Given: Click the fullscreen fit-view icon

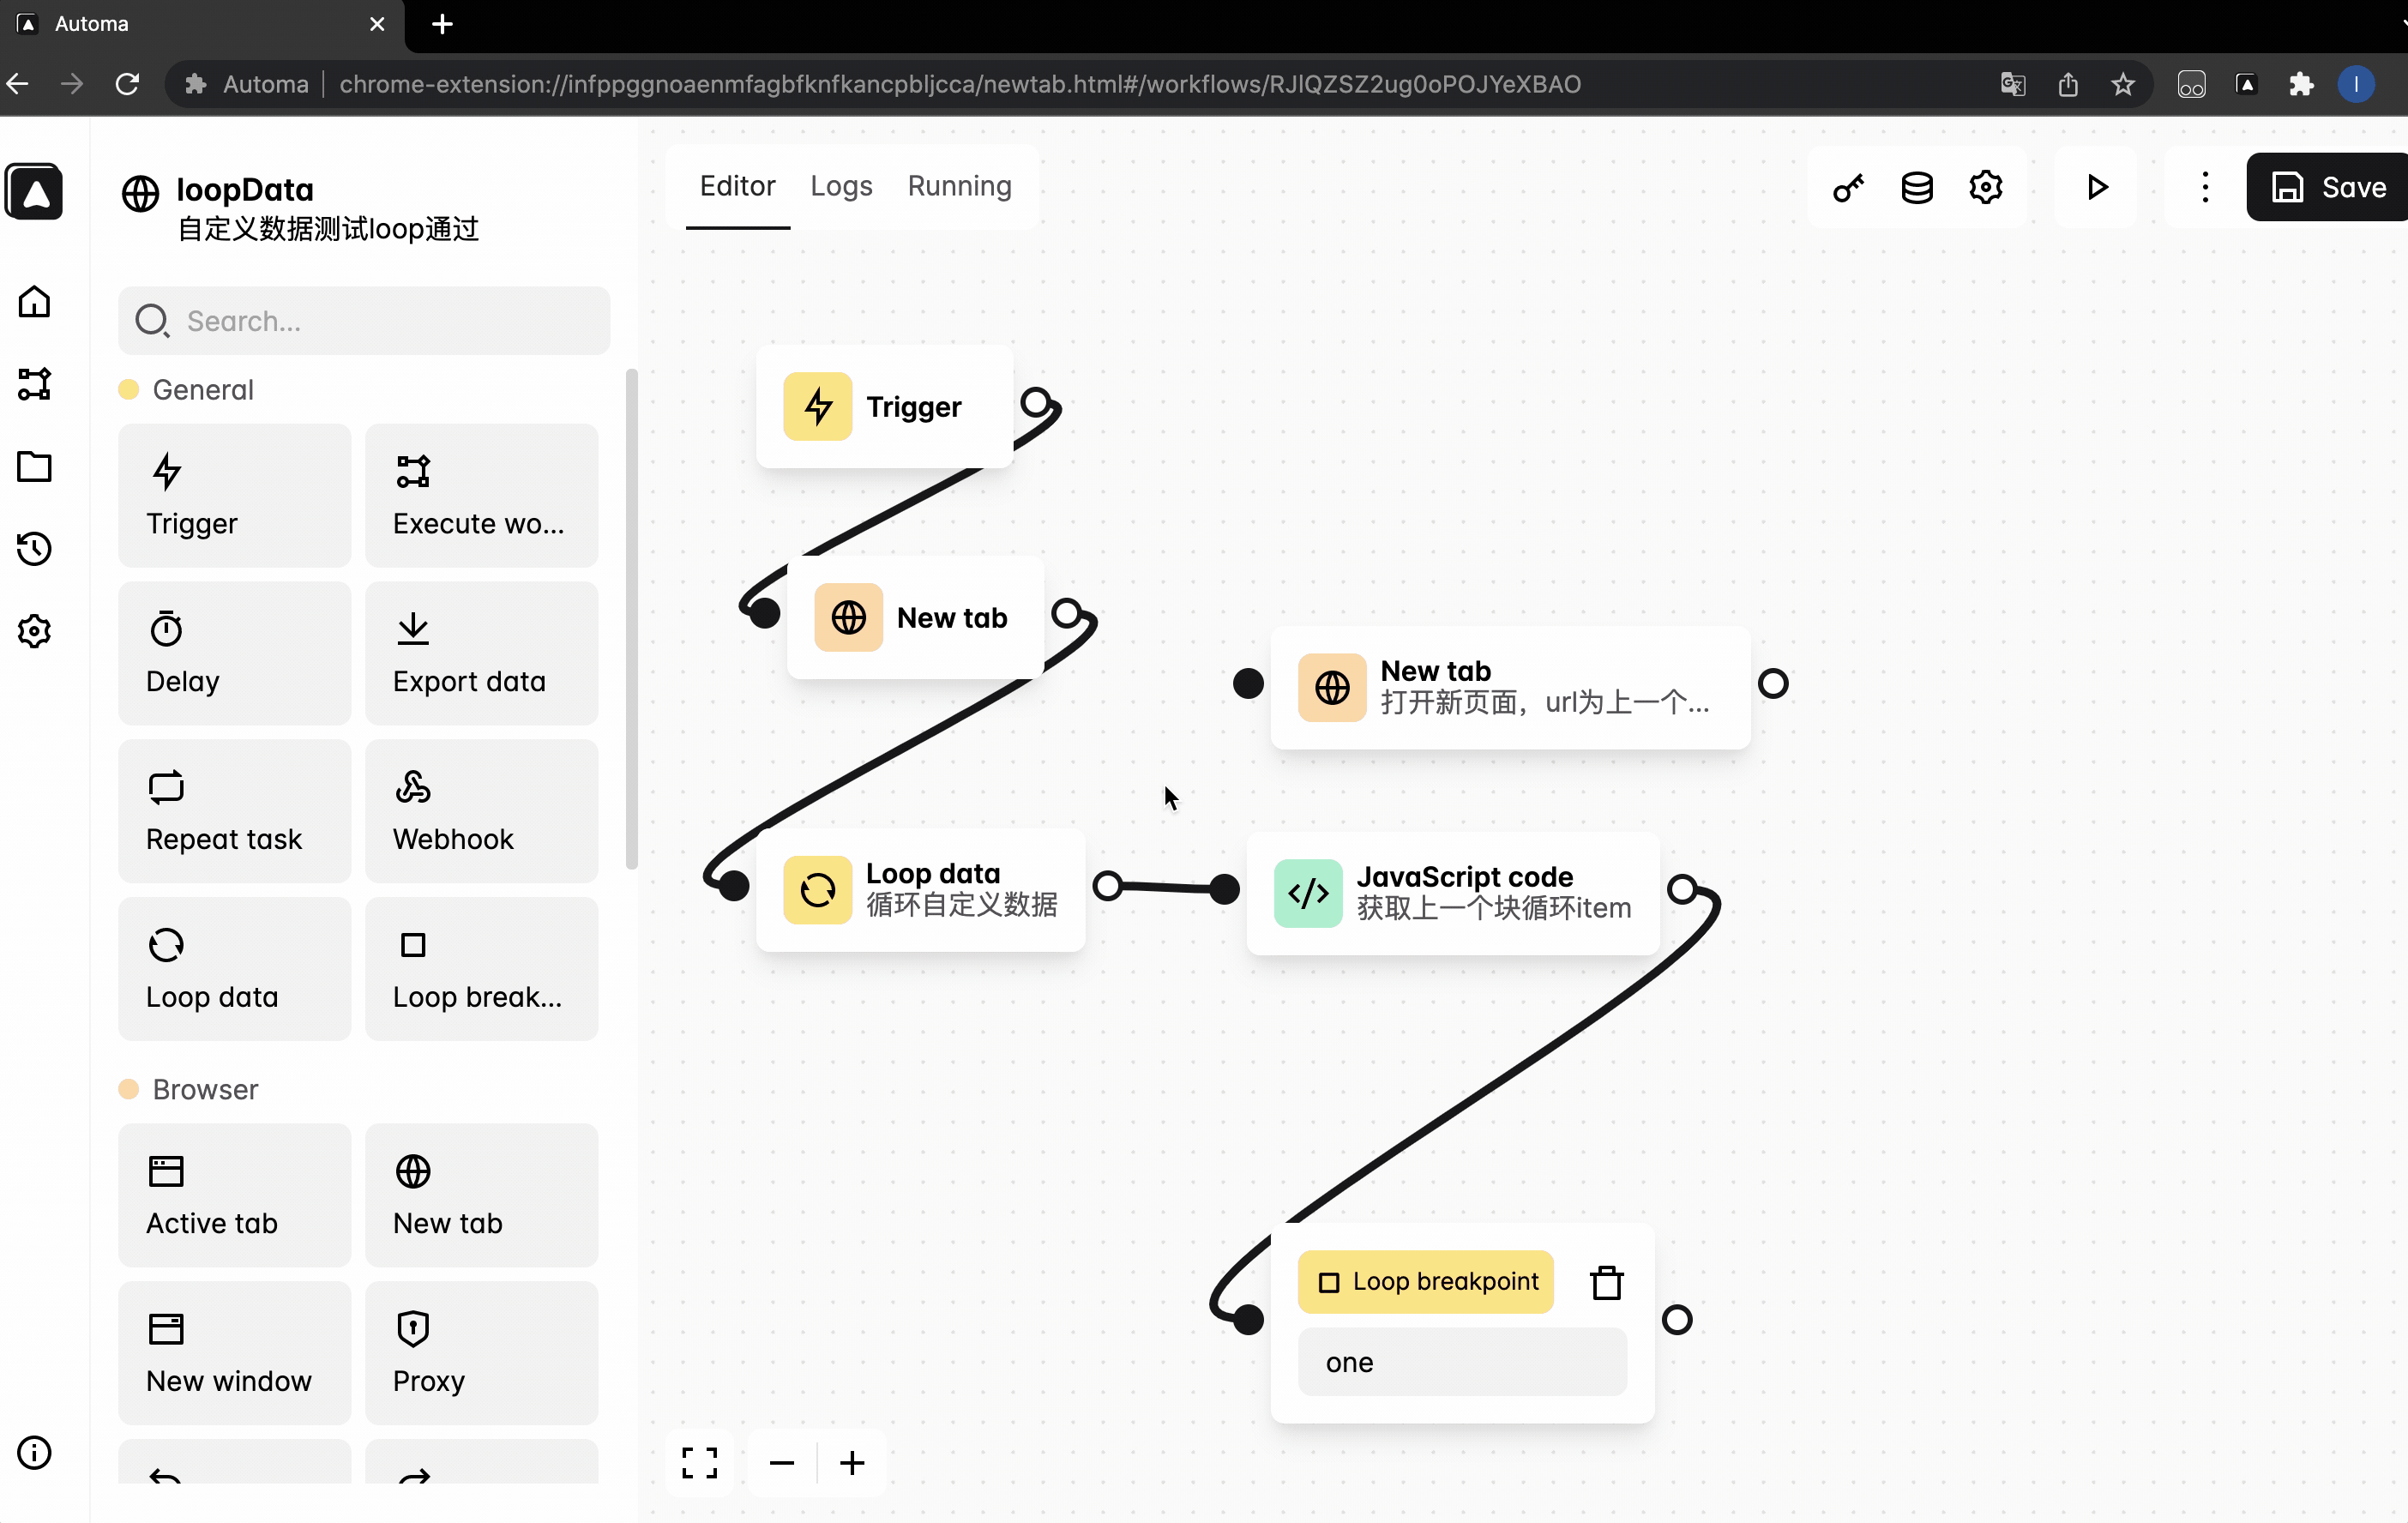Looking at the screenshot, I should click(x=699, y=1462).
